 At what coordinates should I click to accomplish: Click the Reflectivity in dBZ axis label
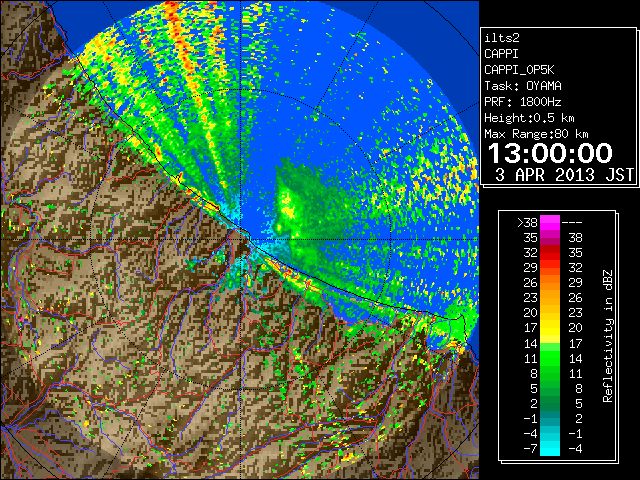pos(608,336)
